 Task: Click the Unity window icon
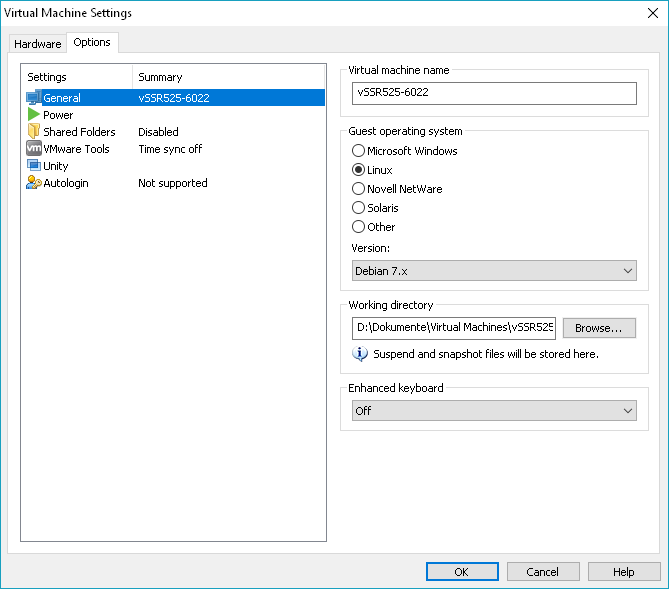click(x=33, y=166)
